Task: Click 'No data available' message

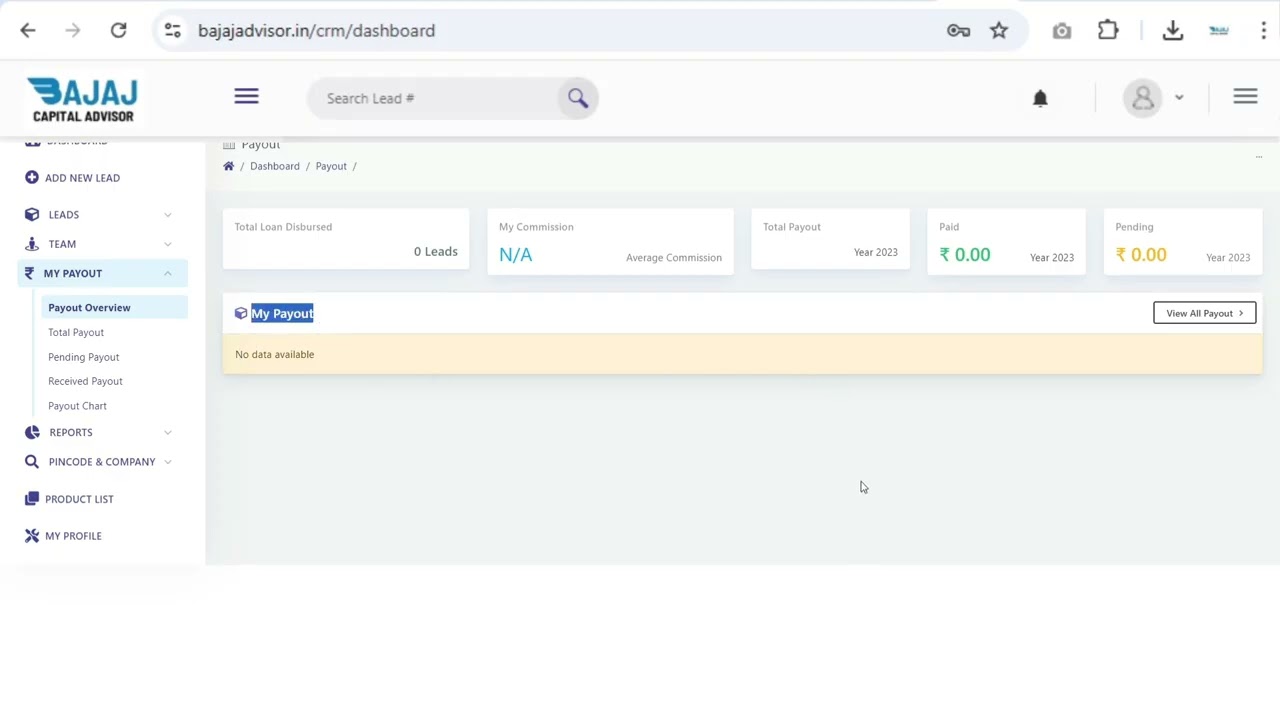Action: [x=274, y=354]
